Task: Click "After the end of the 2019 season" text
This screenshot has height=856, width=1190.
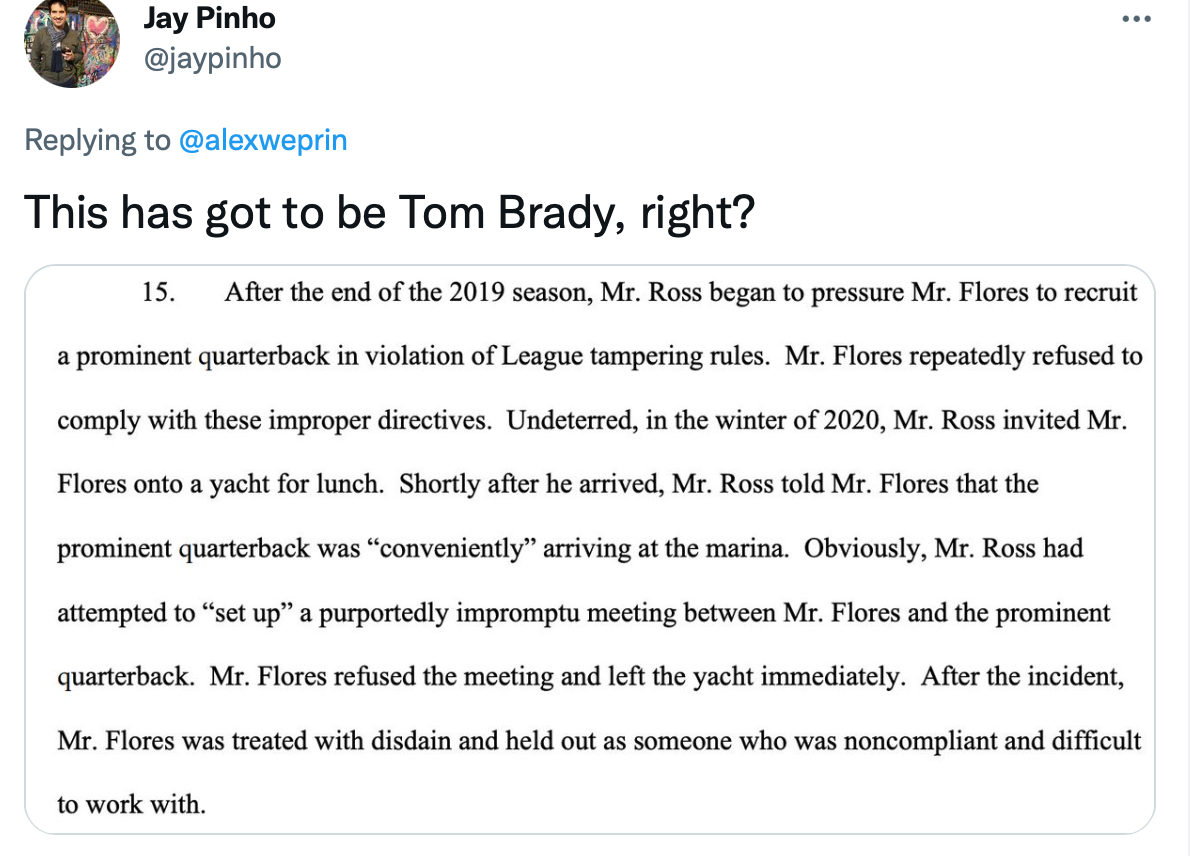Action: click(406, 292)
